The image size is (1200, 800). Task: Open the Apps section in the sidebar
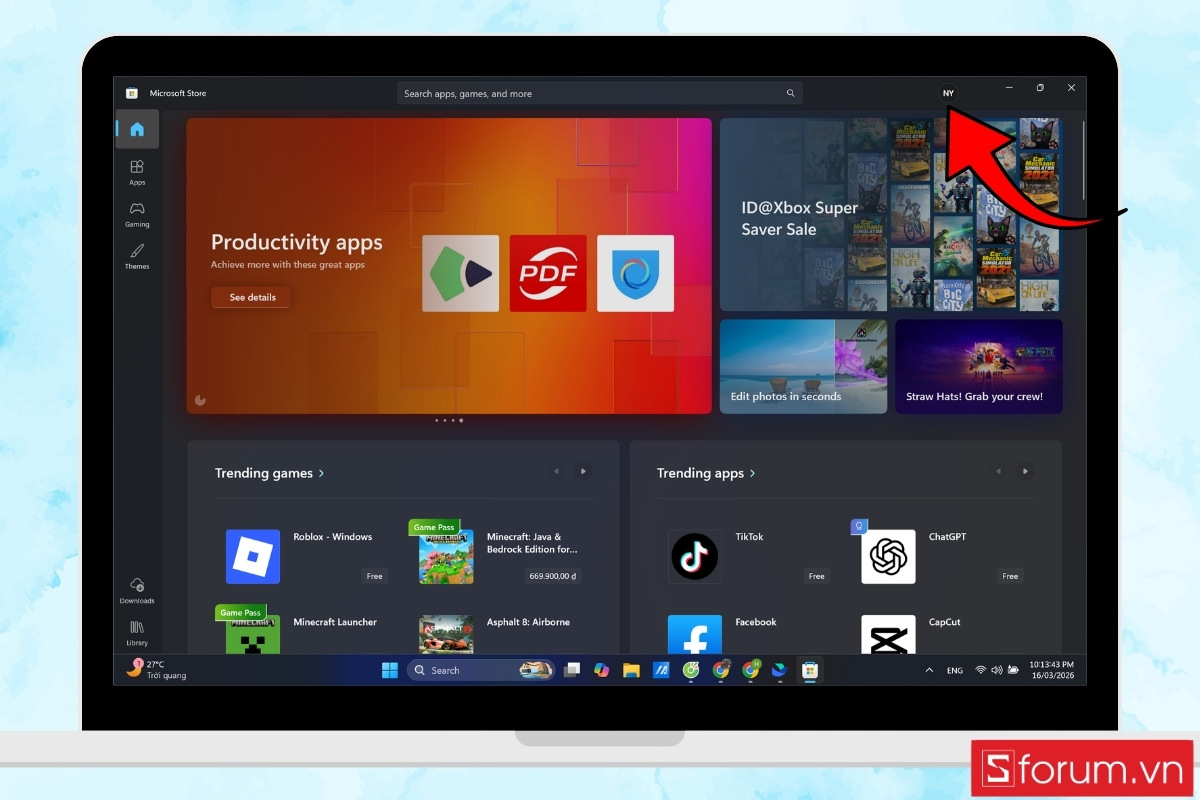pyautogui.click(x=137, y=170)
